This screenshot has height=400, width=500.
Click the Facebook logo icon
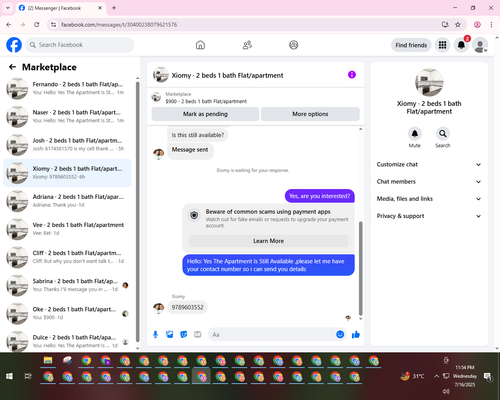point(14,45)
